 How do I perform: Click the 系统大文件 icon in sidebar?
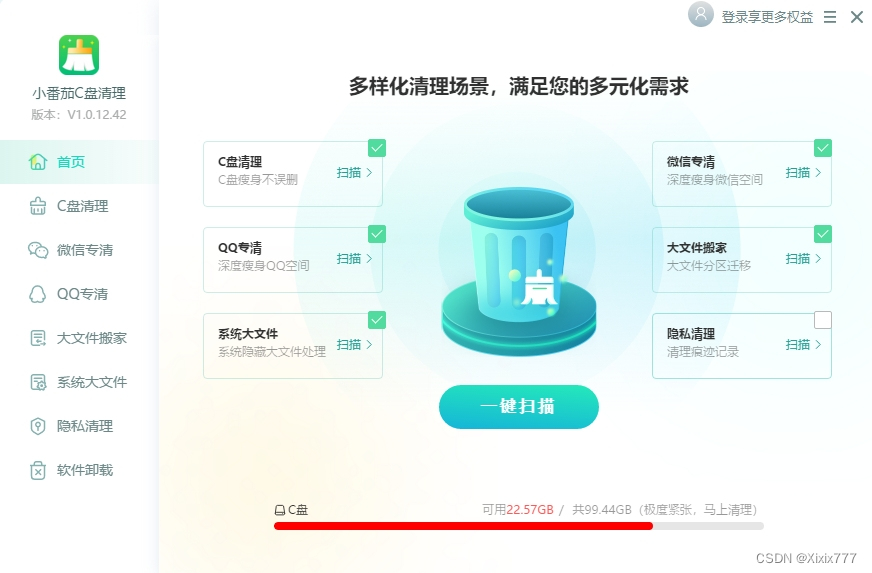[38, 382]
